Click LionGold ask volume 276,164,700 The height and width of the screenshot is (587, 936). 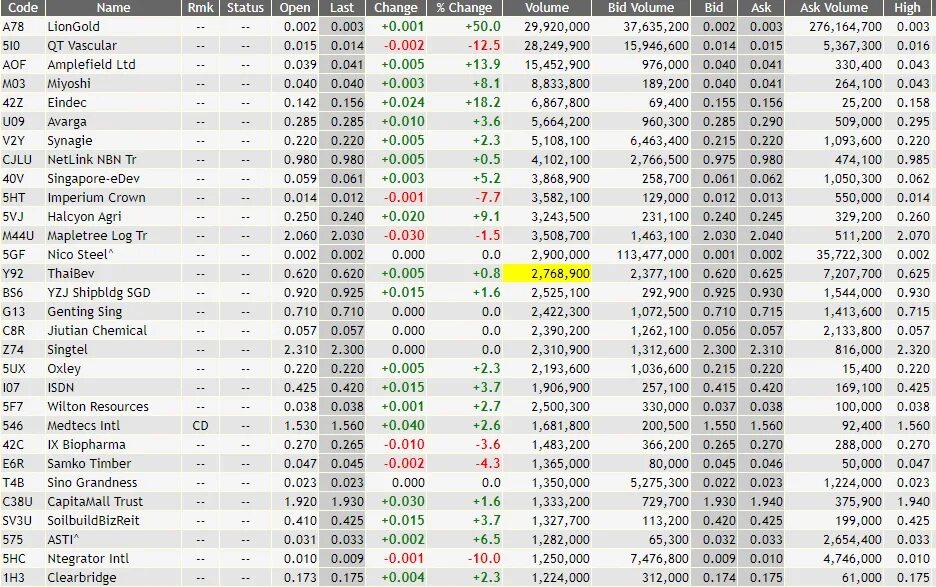tap(845, 27)
